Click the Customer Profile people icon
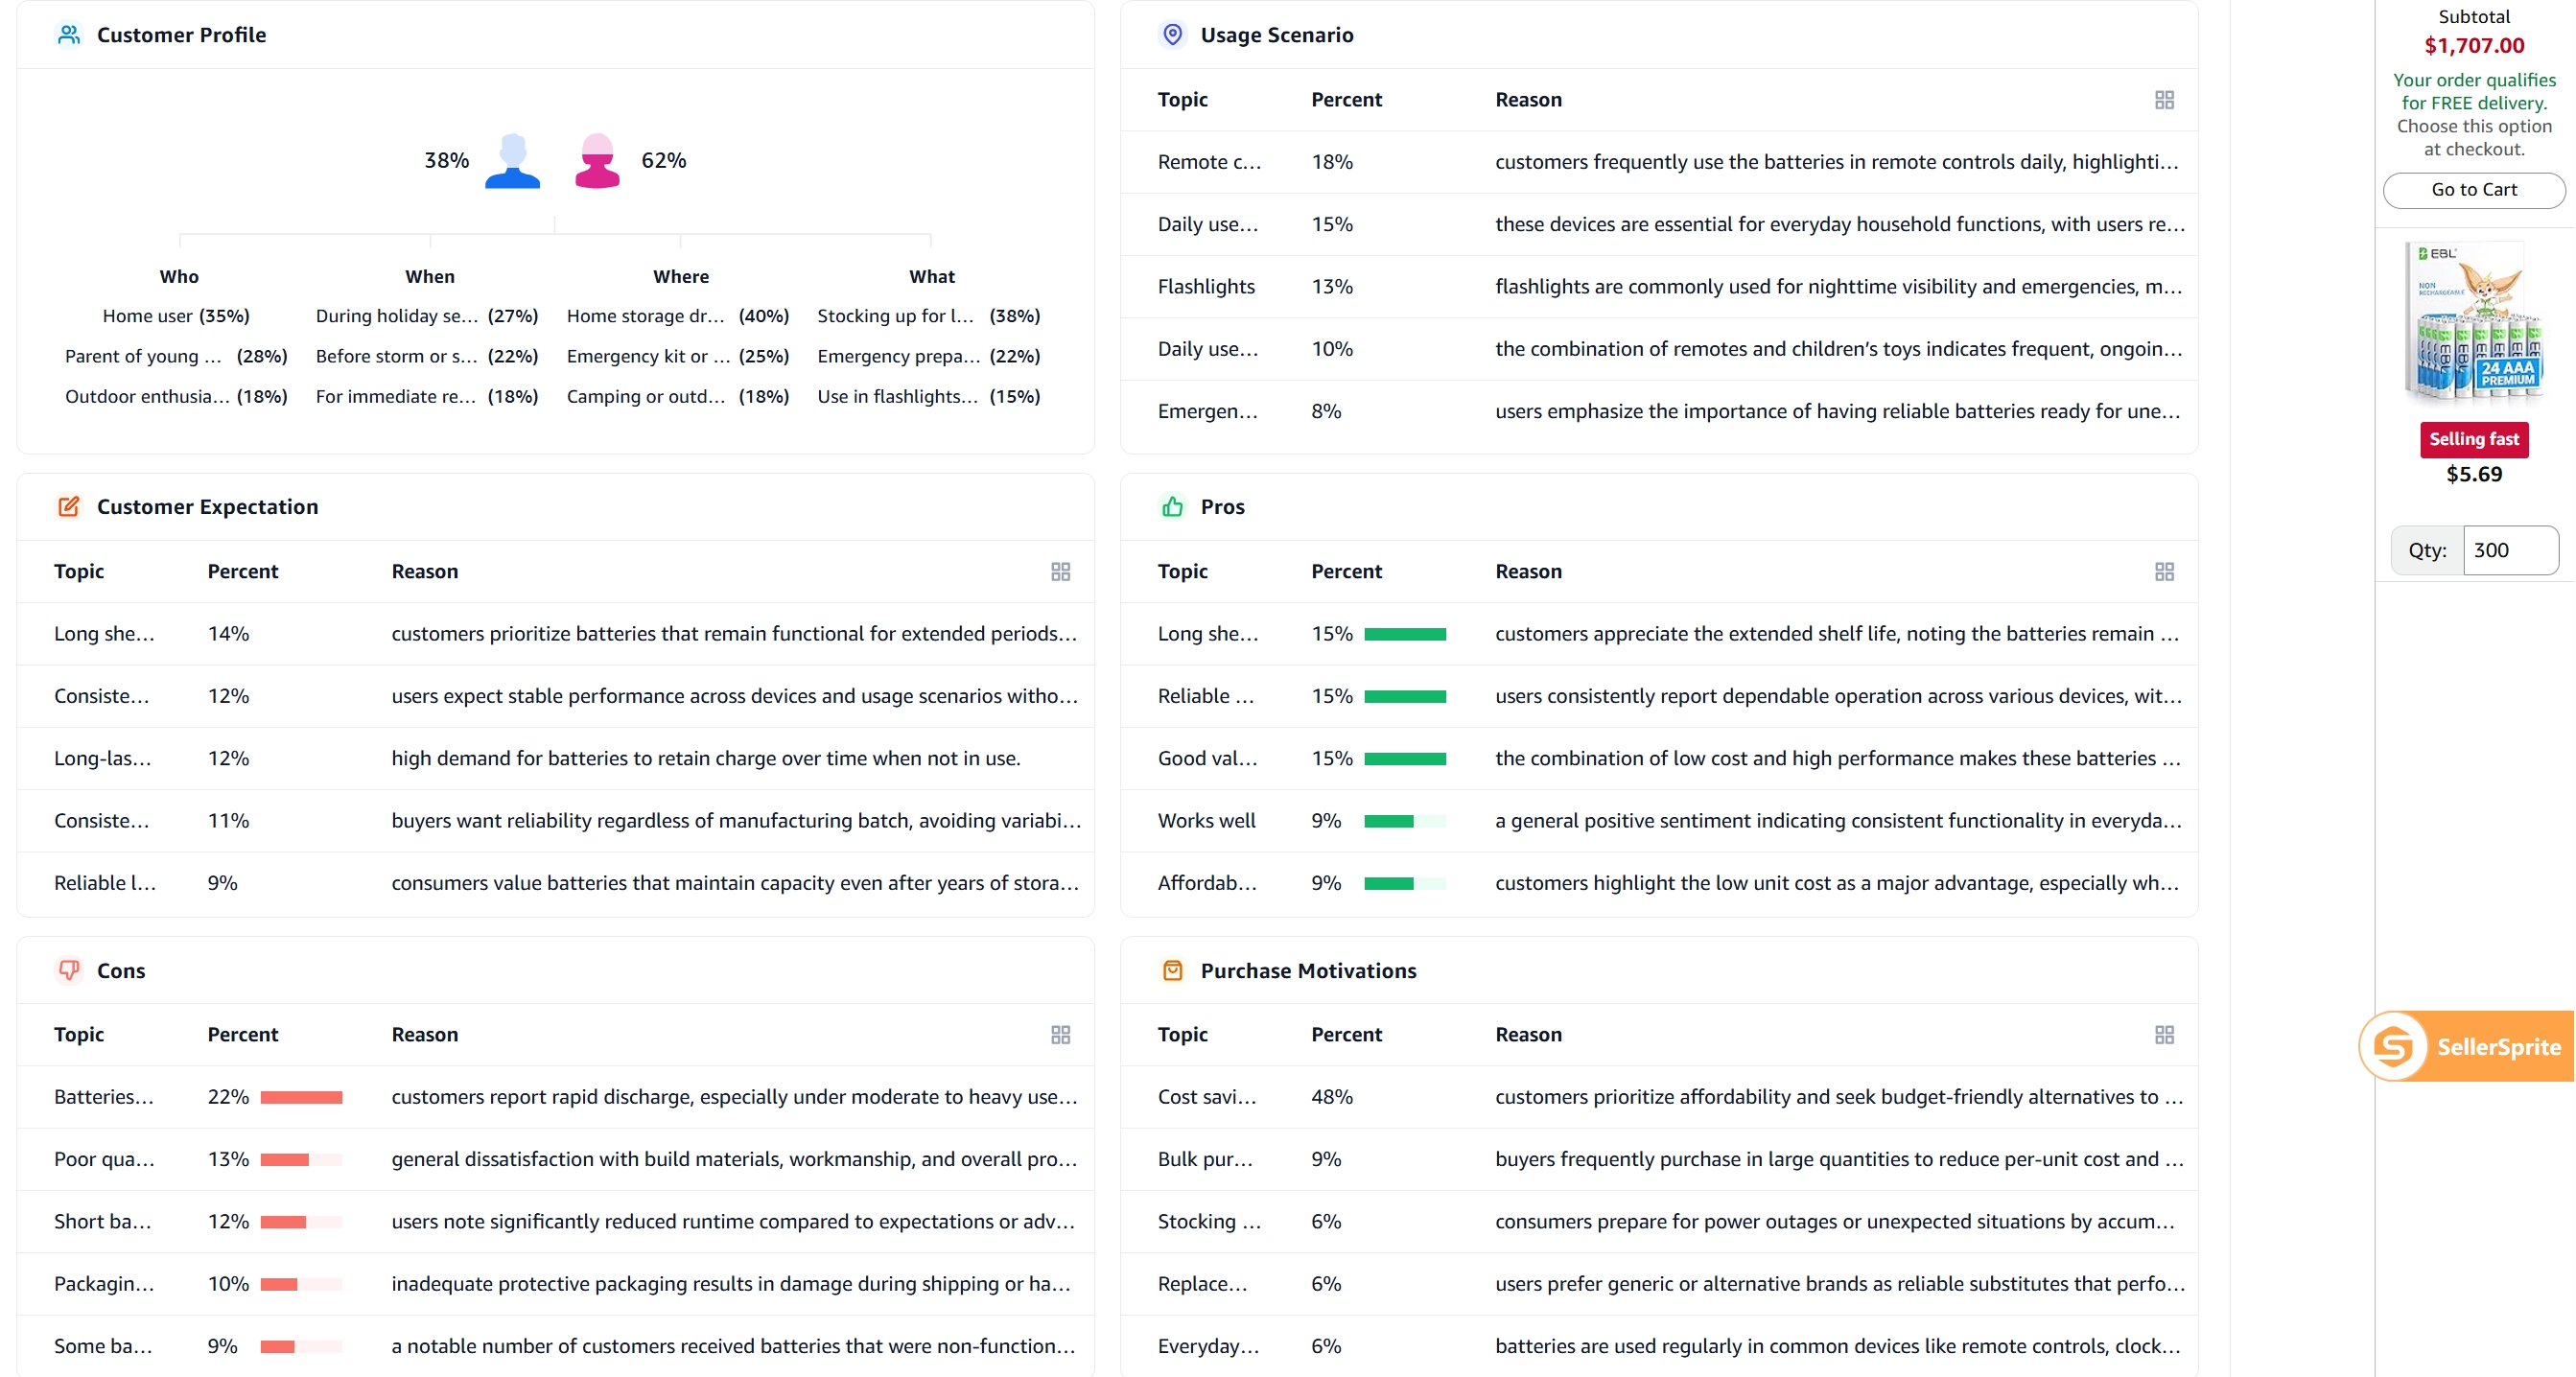This screenshot has width=2576, height=1377. [68, 34]
